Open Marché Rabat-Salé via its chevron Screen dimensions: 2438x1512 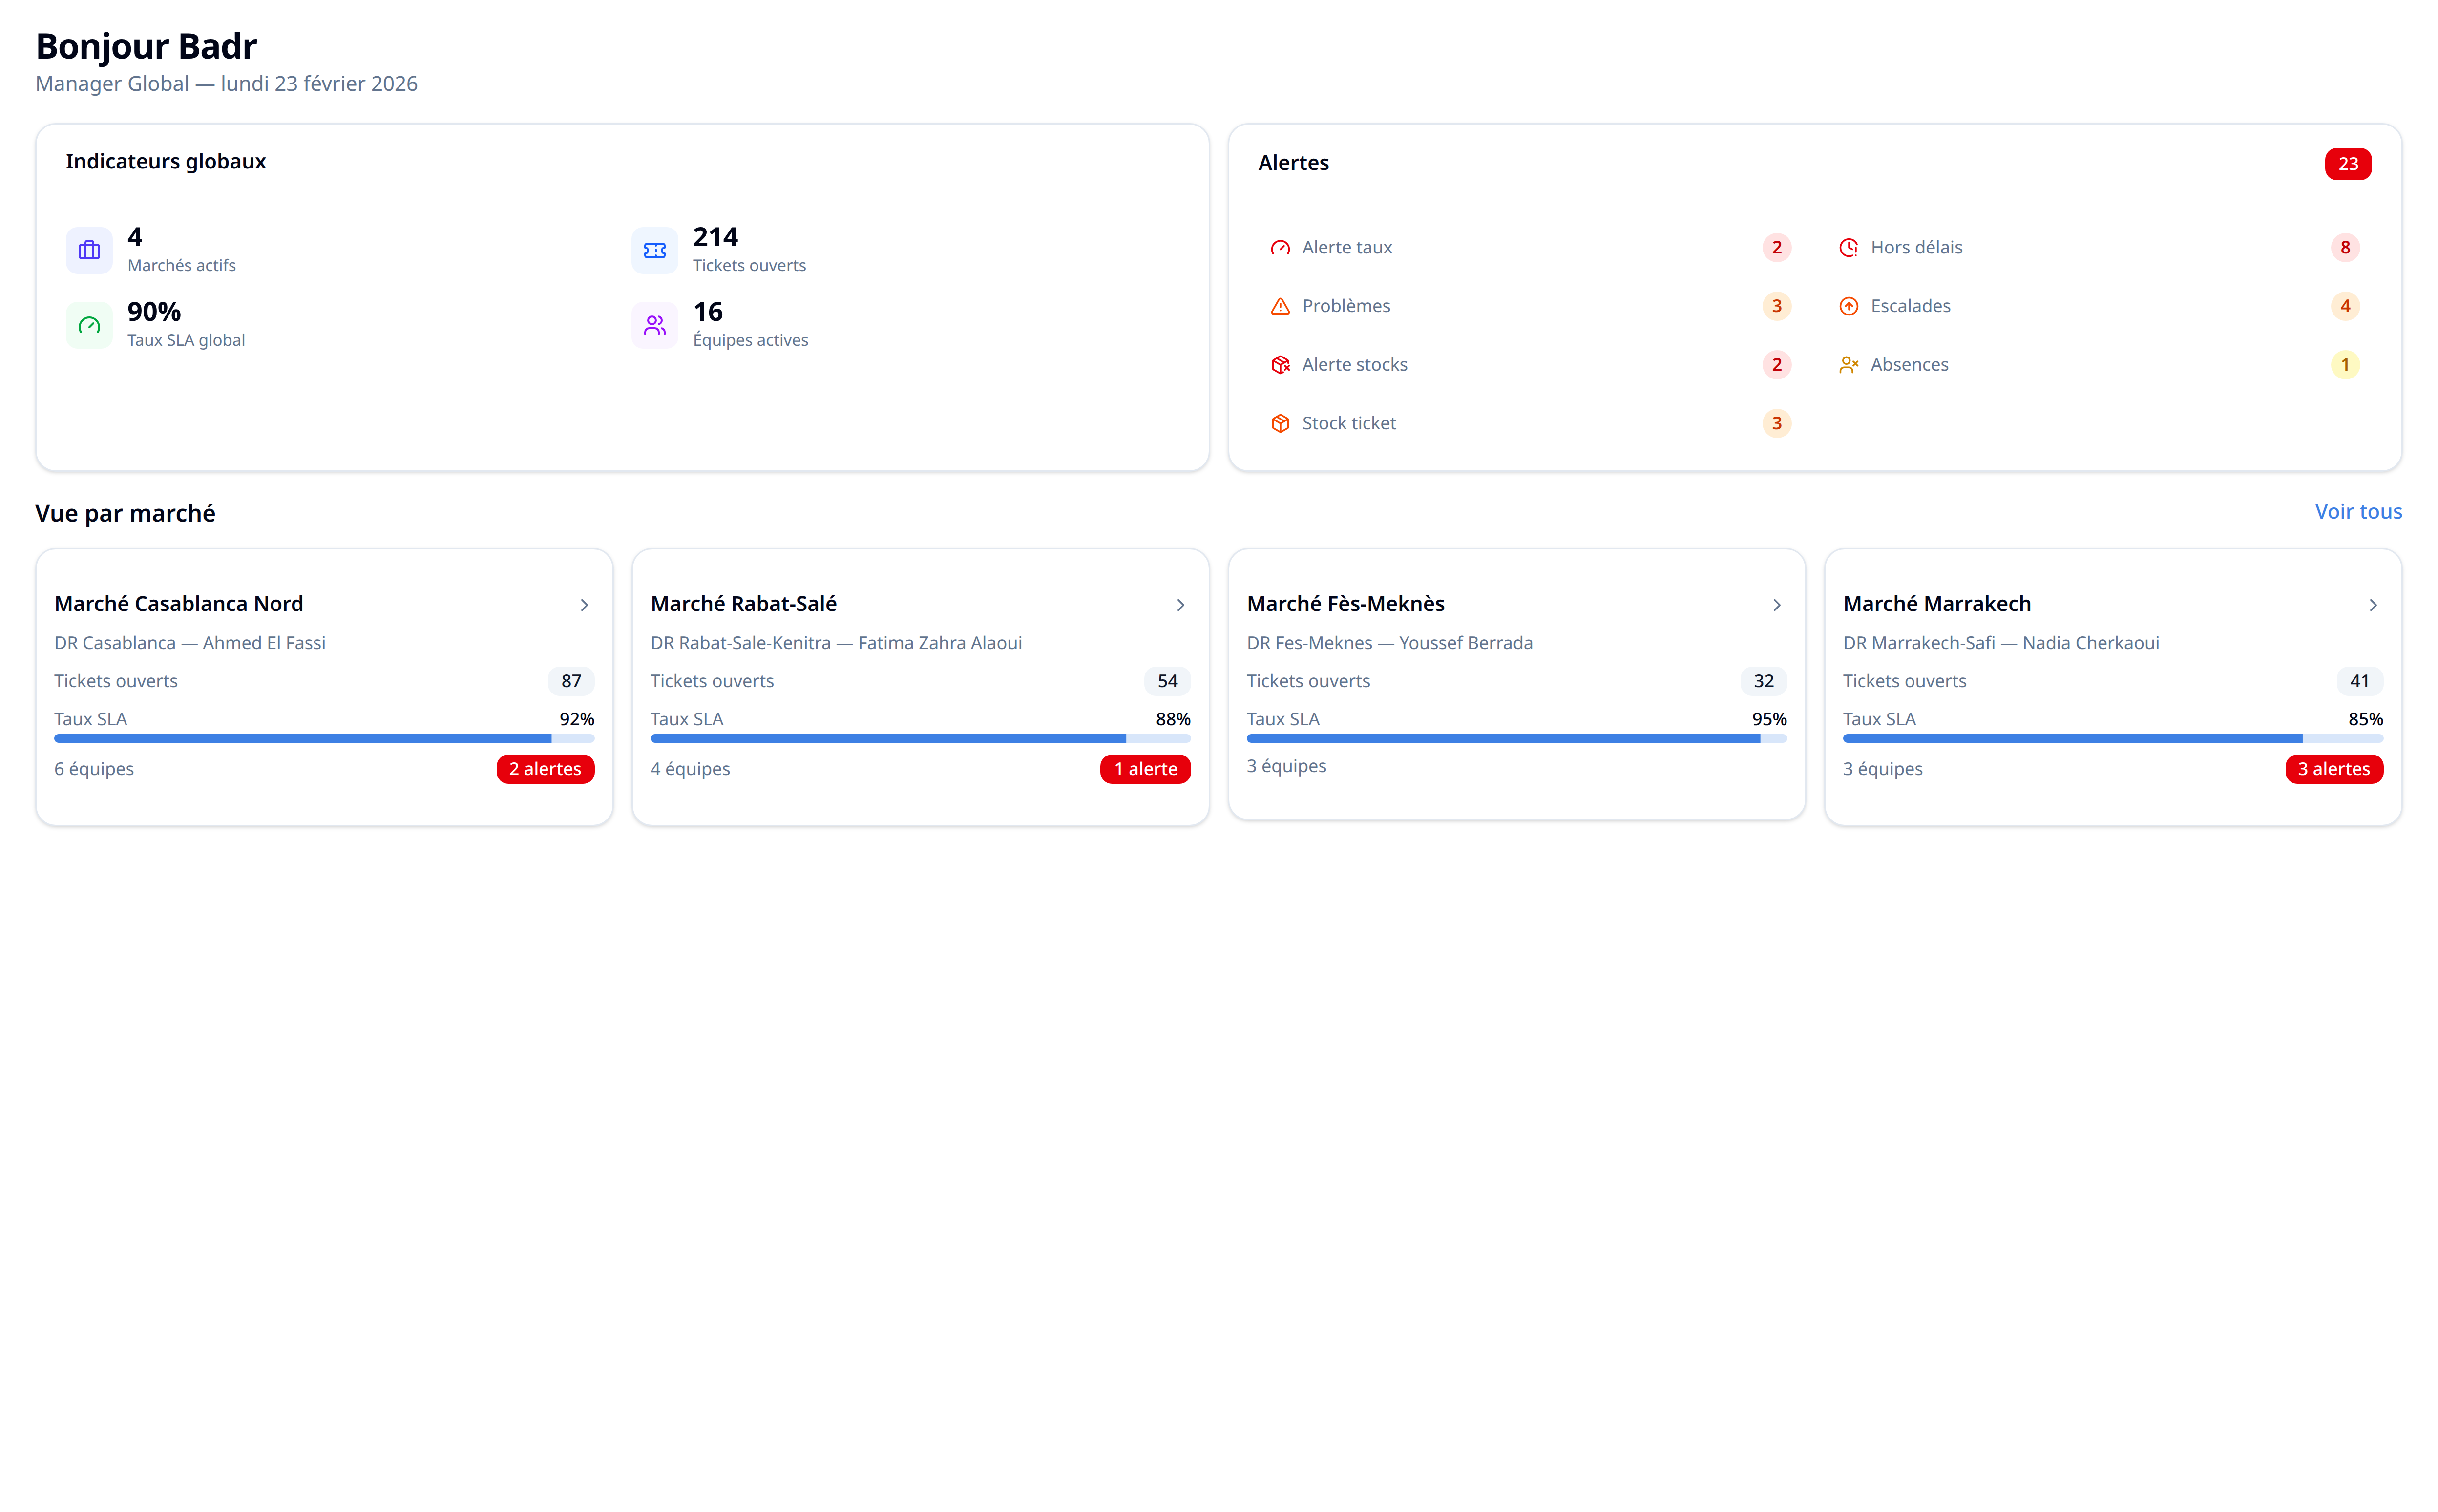click(1180, 605)
